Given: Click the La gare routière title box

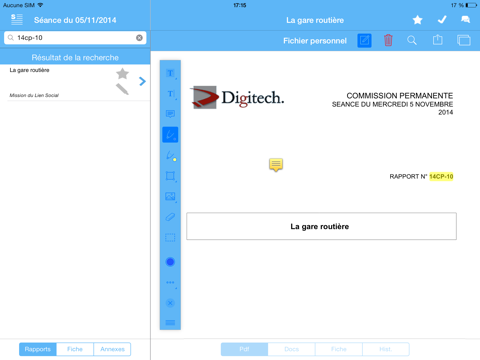Looking at the screenshot, I should coord(321,226).
